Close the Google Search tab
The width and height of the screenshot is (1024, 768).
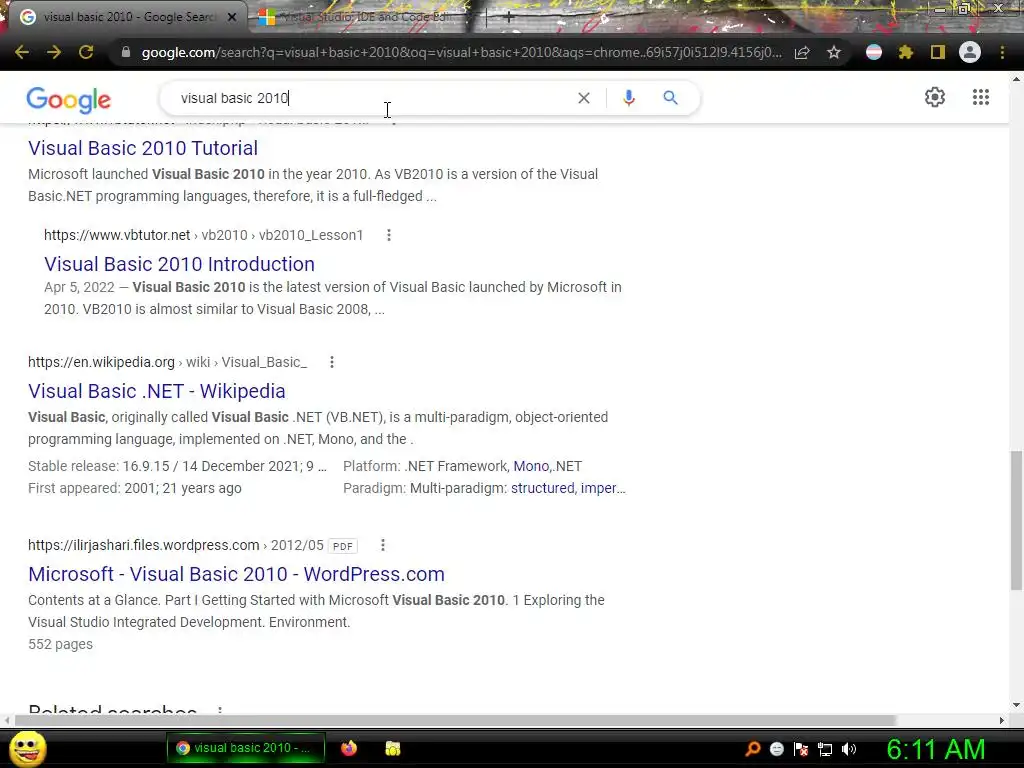click(232, 17)
